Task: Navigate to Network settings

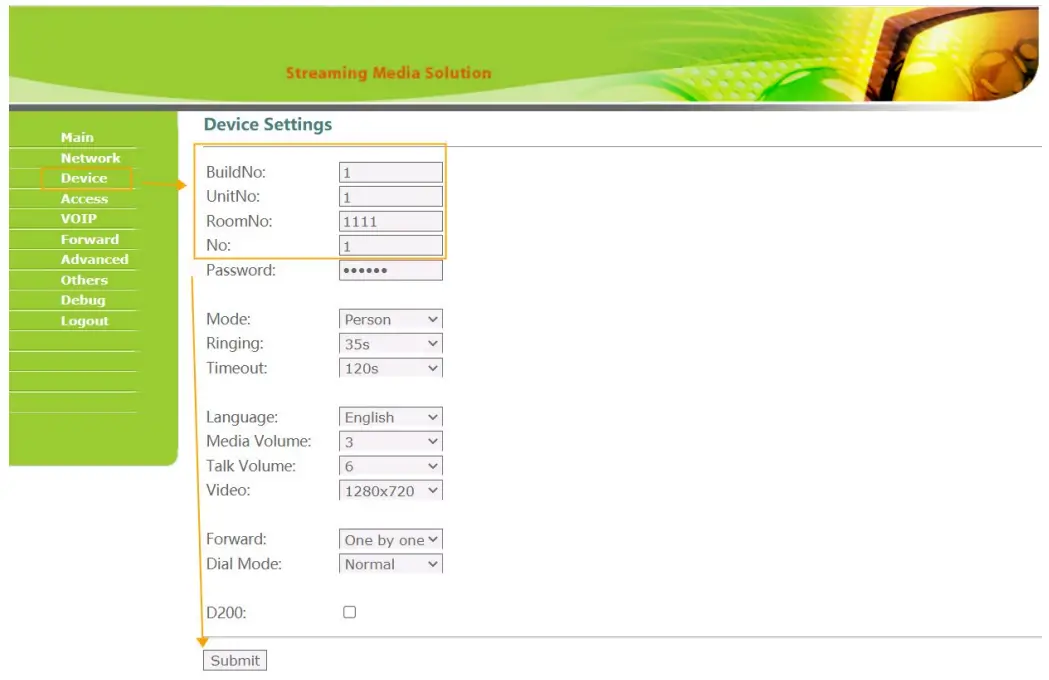Action: (90, 157)
